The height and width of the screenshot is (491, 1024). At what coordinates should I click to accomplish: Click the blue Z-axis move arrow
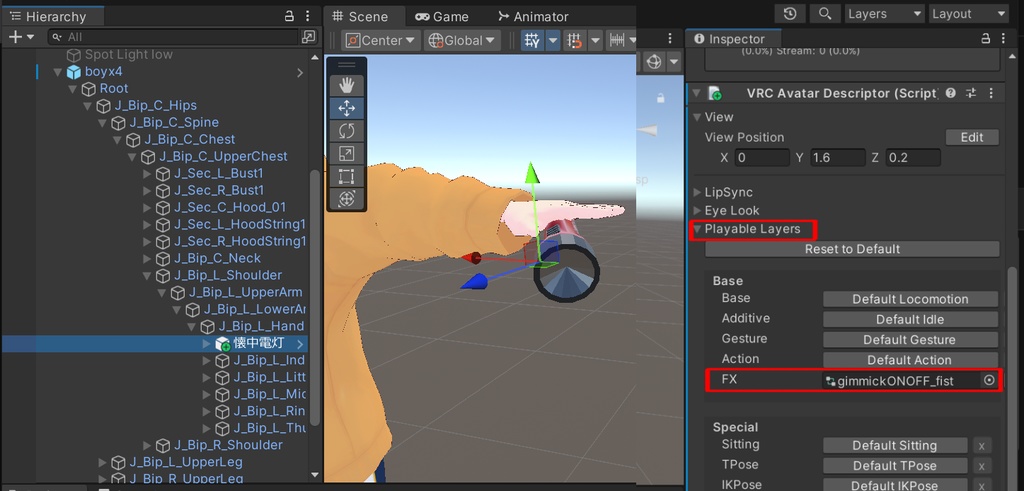coord(475,281)
